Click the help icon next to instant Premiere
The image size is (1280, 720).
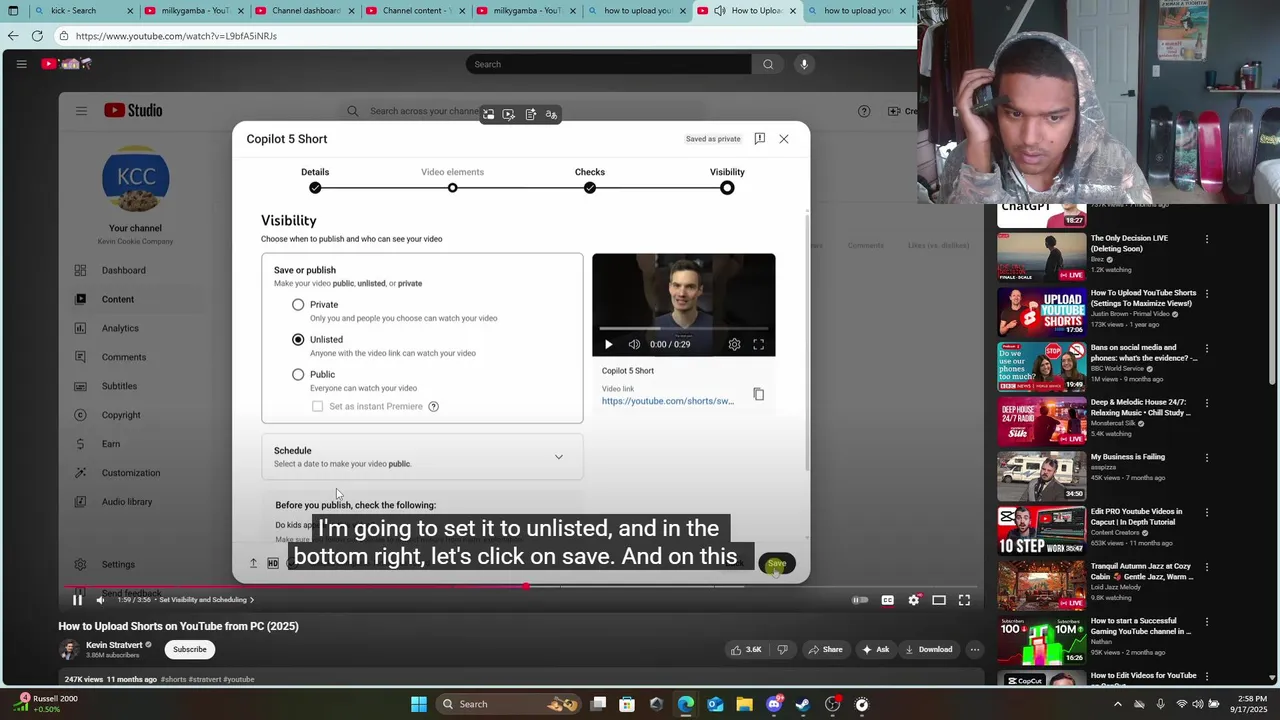point(433,406)
